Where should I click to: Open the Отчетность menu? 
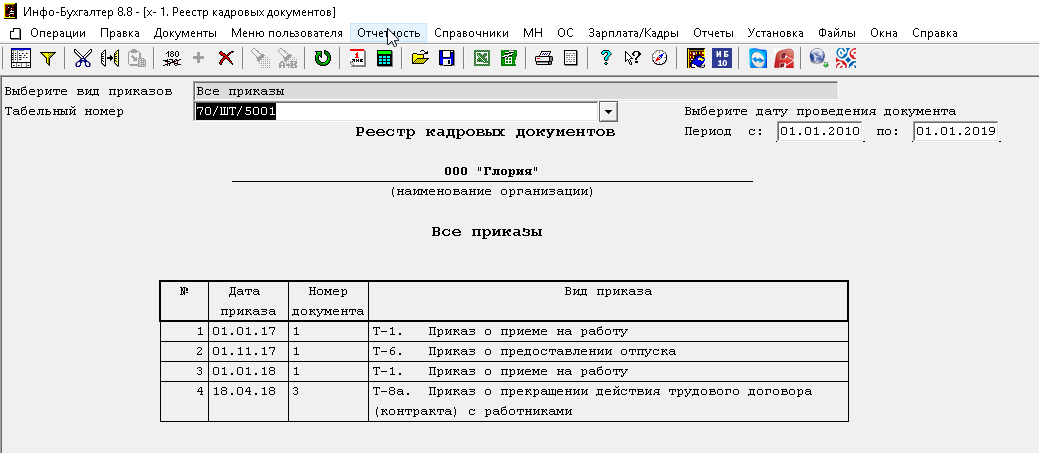(x=388, y=33)
